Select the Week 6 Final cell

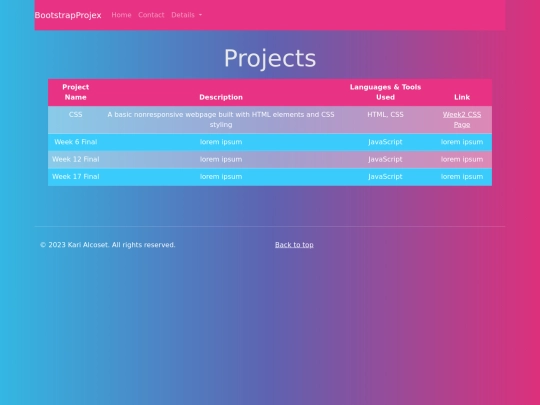(75, 142)
